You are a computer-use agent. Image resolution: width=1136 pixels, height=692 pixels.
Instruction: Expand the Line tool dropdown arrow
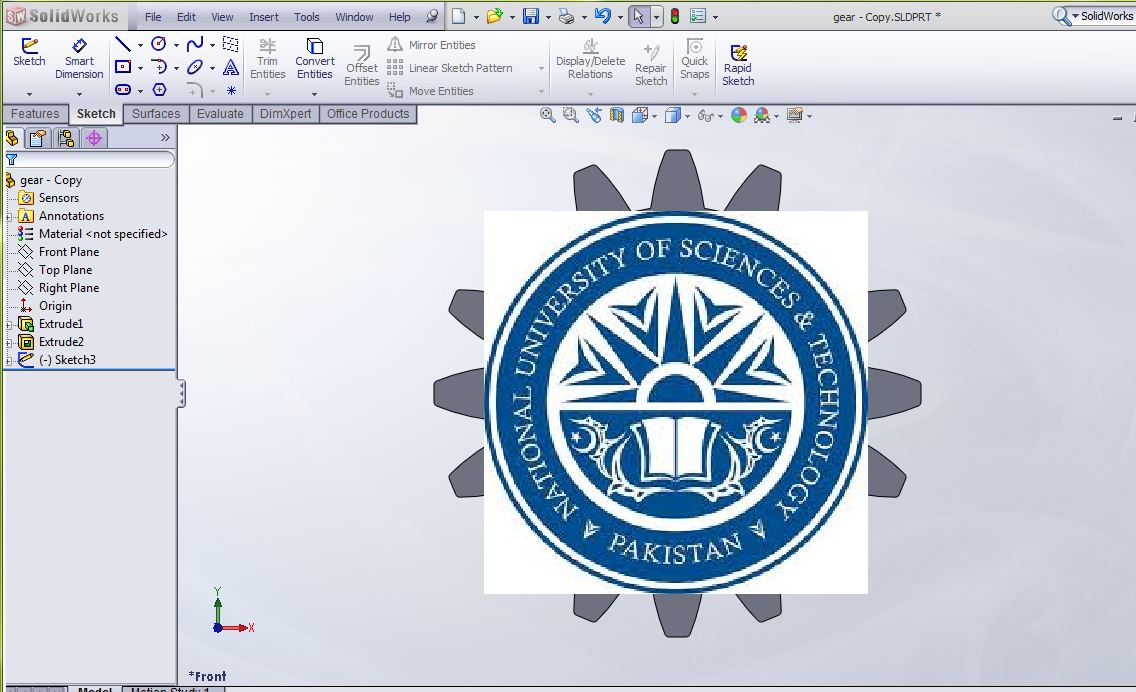tap(141, 45)
